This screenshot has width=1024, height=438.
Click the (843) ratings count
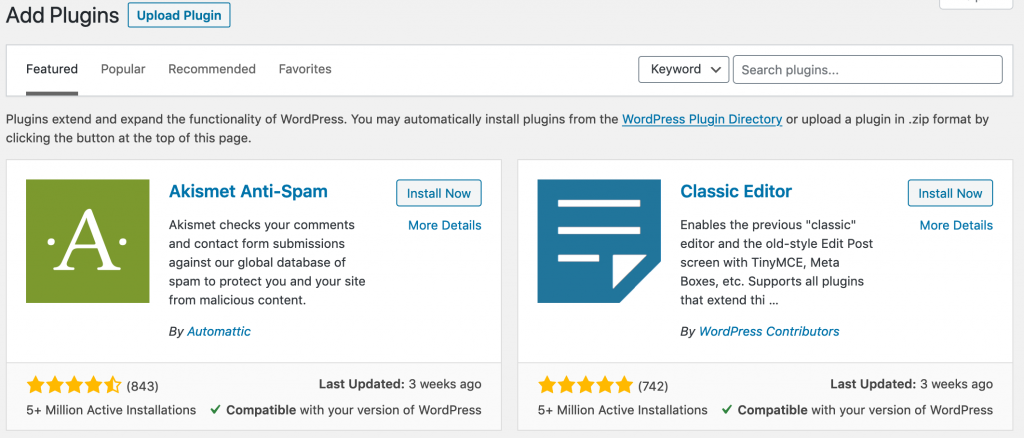click(142, 386)
